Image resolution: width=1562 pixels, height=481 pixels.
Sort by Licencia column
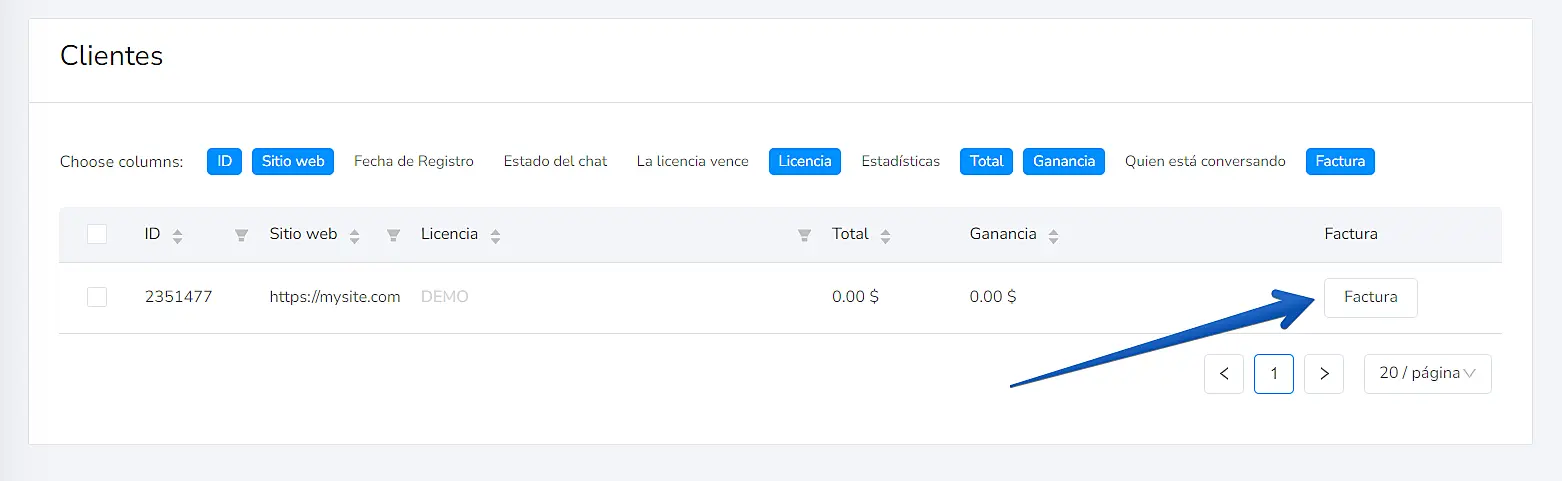coord(495,236)
